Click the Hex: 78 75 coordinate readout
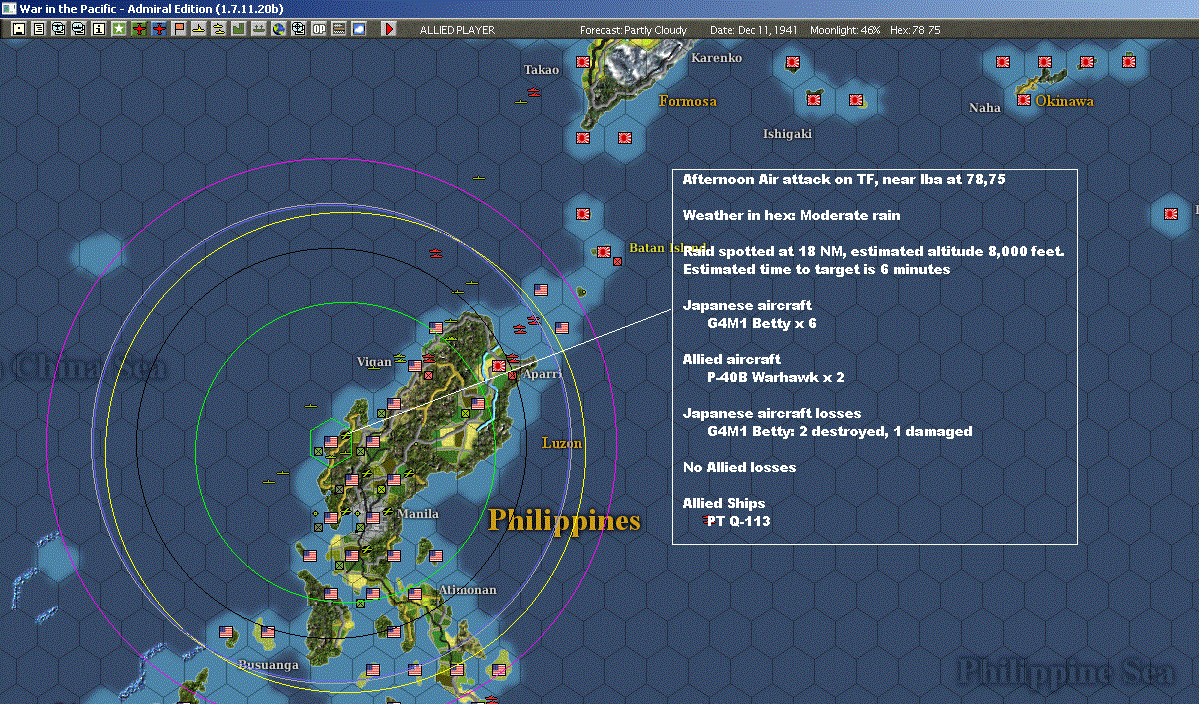Screen dimensions: 1199x704 [915, 30]
